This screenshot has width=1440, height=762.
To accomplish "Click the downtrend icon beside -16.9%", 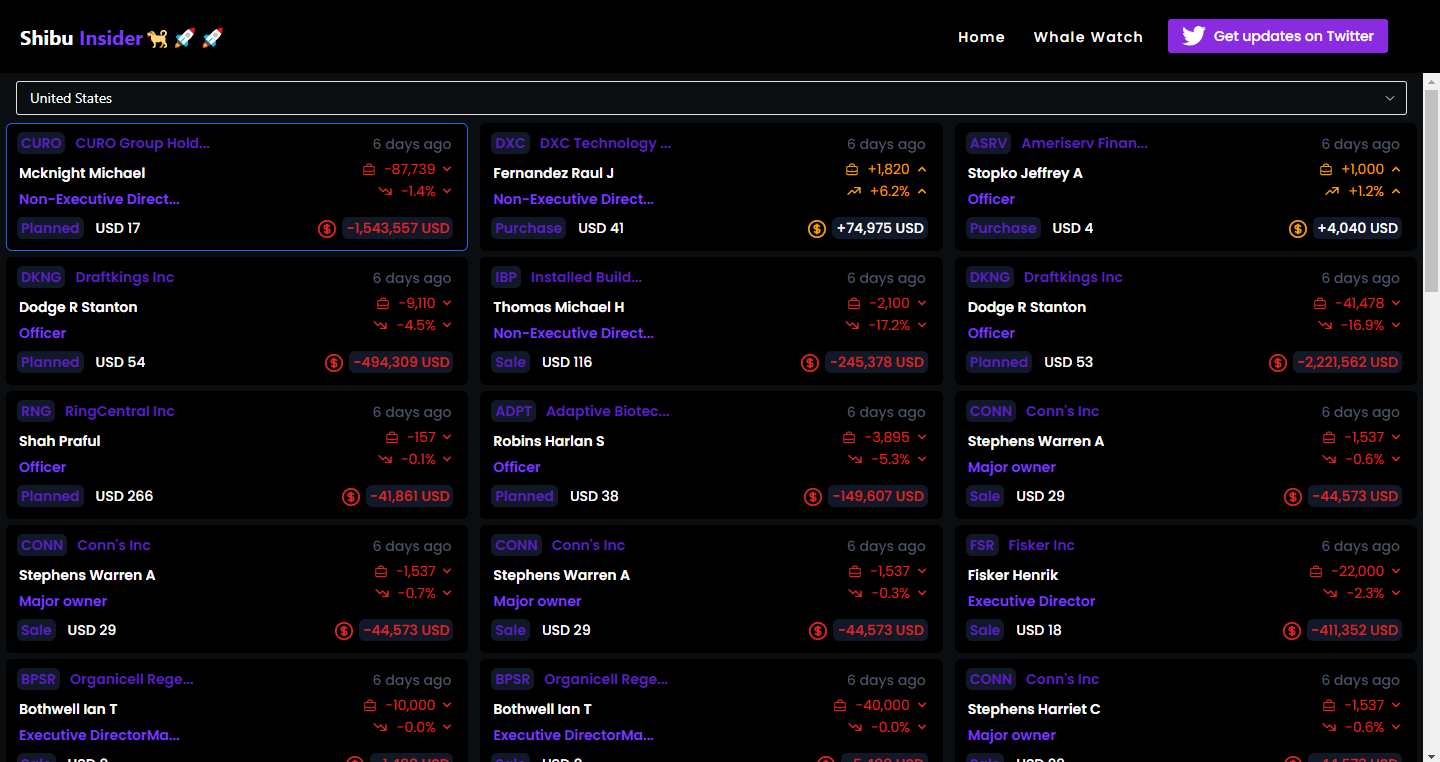I will (x=1326, y=325).
